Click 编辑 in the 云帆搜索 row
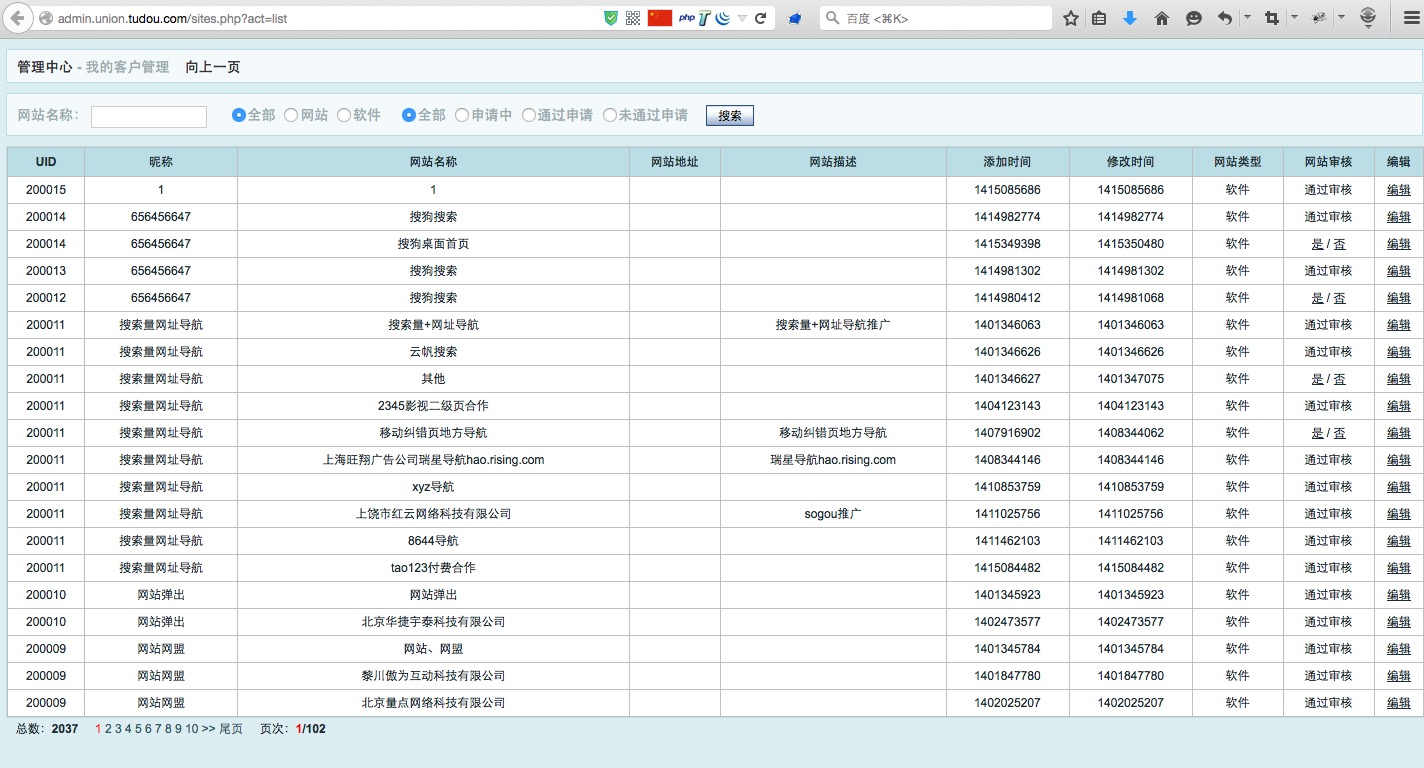 [1399, 352]
